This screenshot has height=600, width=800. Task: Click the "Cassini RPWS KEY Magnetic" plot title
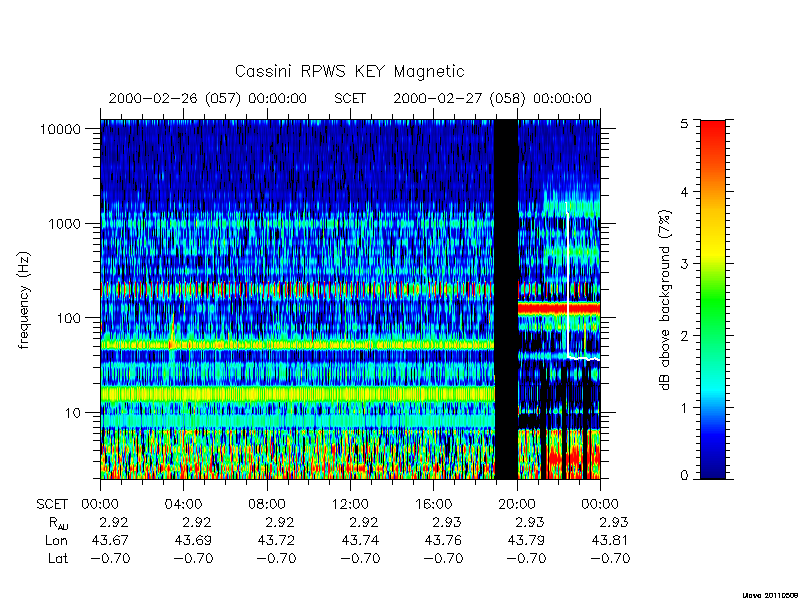[349, 71]
